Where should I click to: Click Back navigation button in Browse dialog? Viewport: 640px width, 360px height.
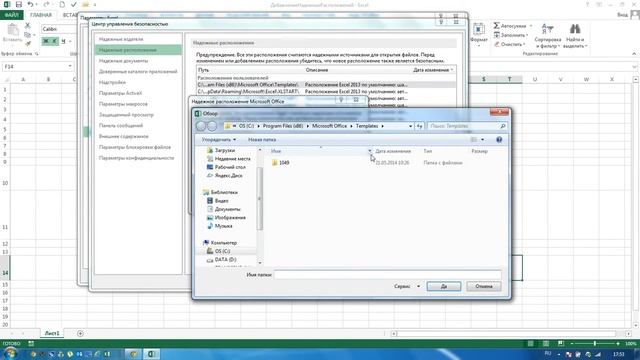coord(201,126)
